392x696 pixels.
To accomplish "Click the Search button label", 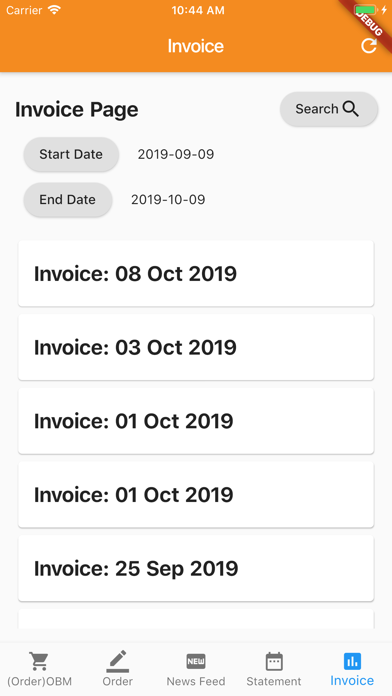I will click(317, 109).
